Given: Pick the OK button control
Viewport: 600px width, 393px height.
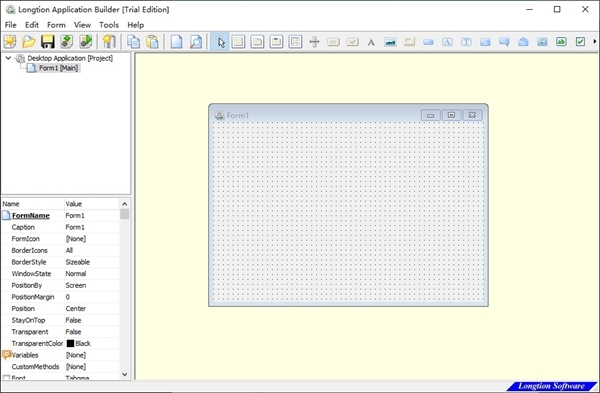Looking at the screenshot, I should pyautogui.click(x=333, y=42).
